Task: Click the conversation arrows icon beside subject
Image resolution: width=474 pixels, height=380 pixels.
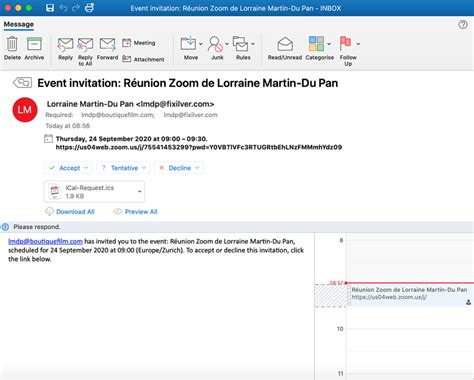Action: point(22,82)
